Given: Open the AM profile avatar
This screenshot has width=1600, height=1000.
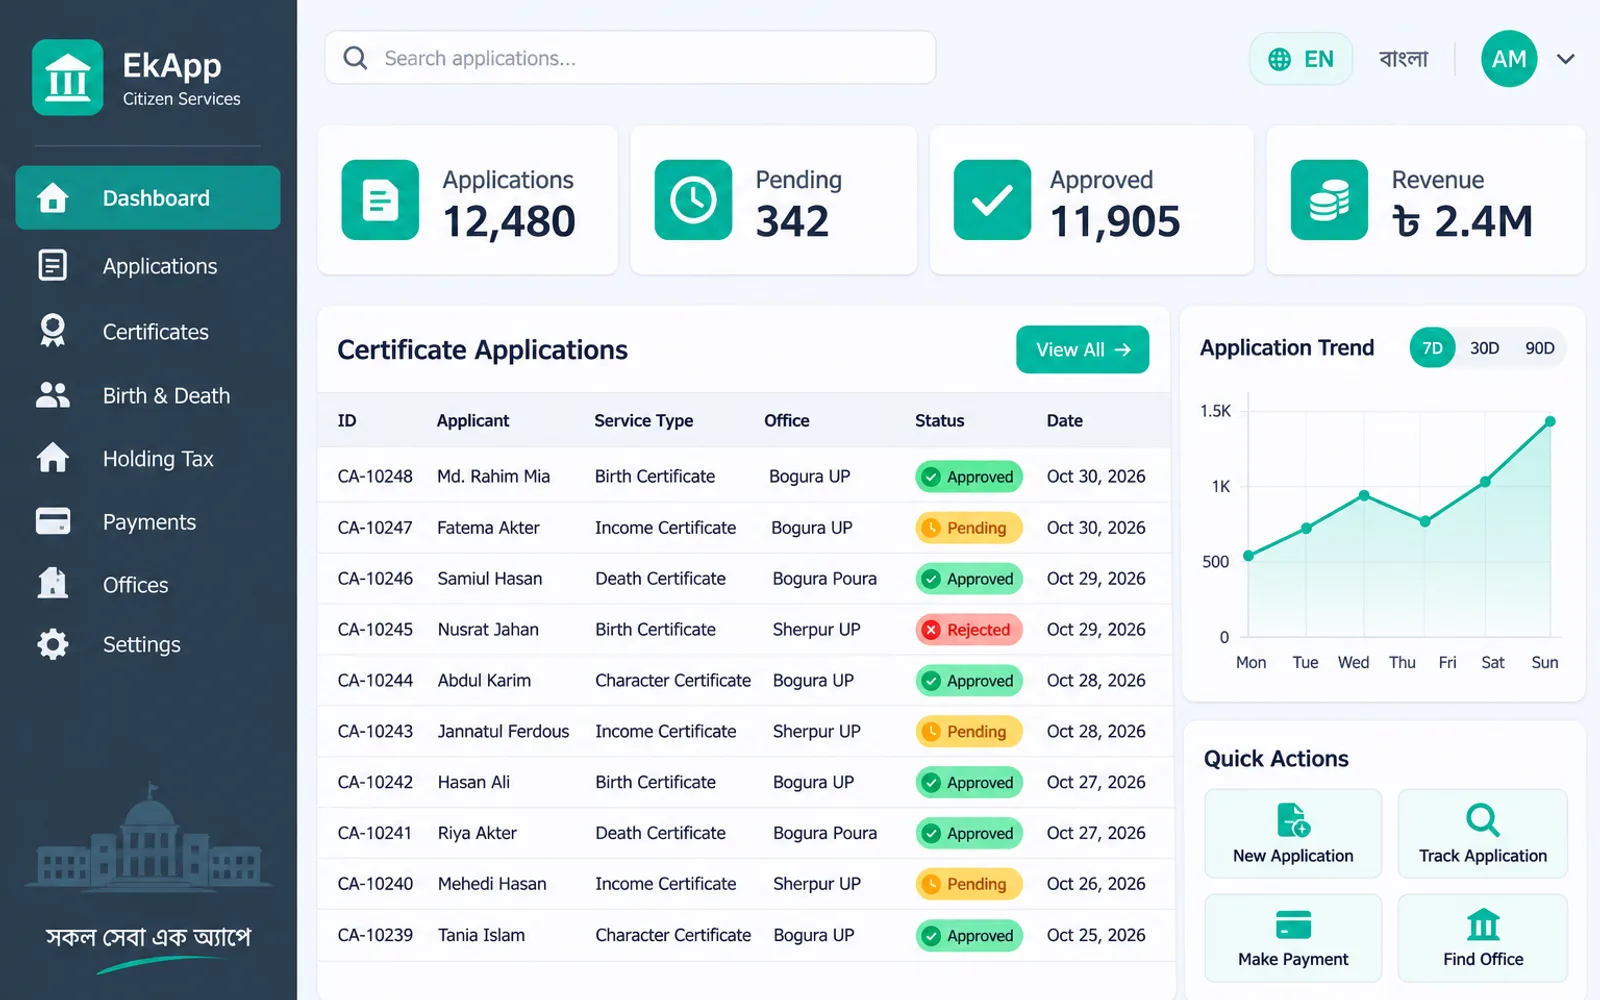Looking at the screenshot, I should coord(1509,59).
